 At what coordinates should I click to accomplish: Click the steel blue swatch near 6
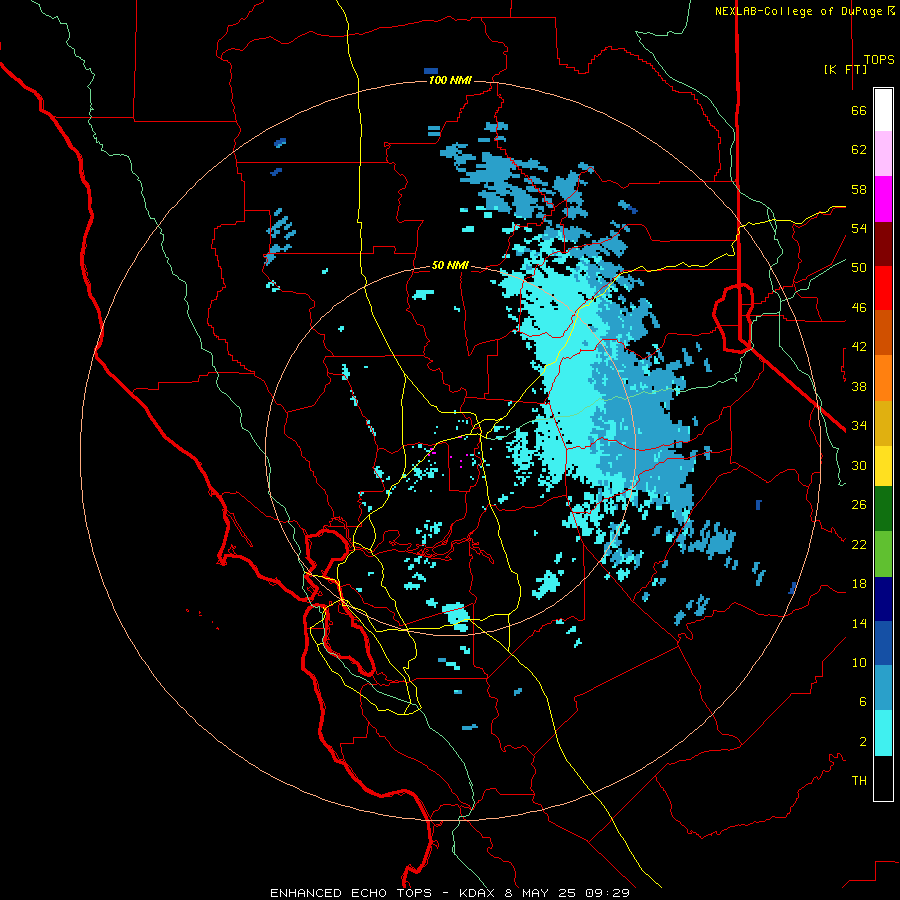coord(883,688)
